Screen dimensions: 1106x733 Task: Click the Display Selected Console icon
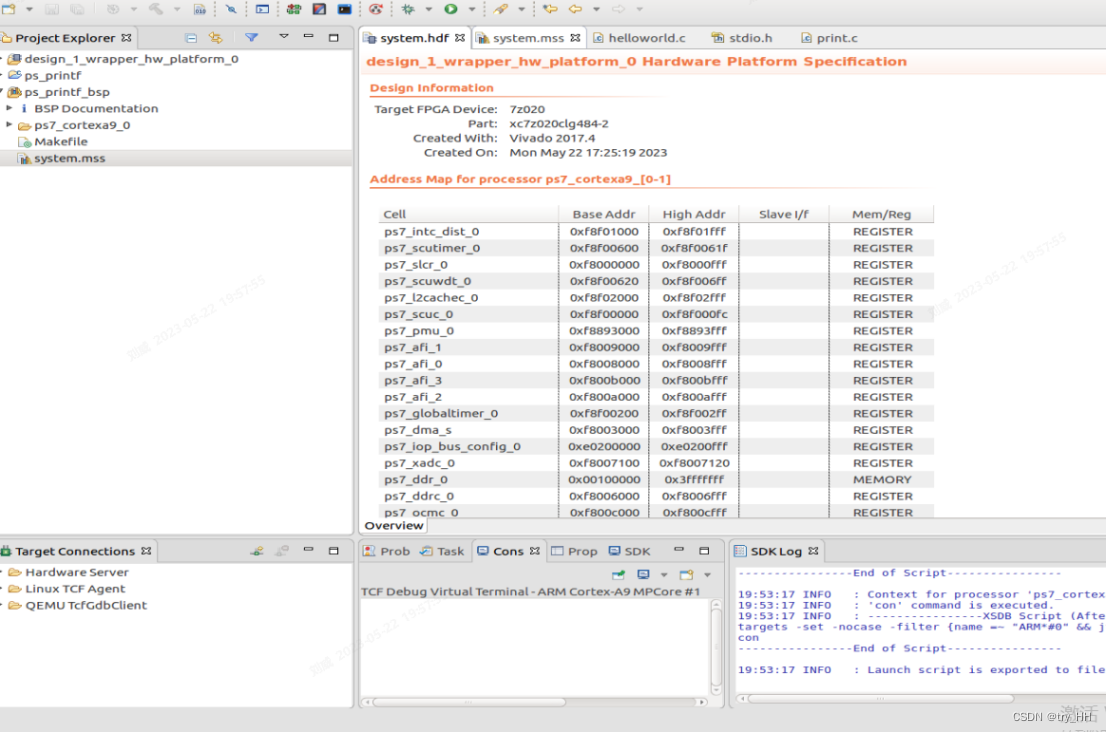643,575
